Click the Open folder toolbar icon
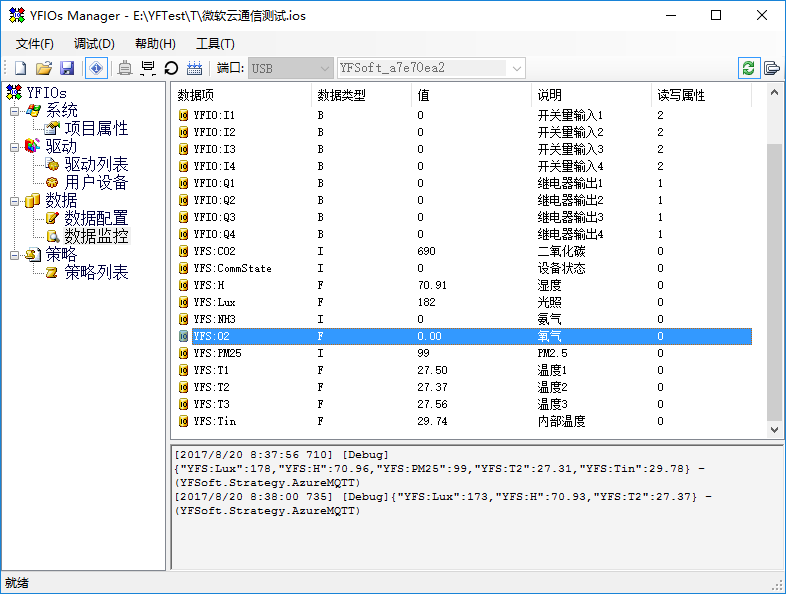786x594 pixels. coord(44,68)
